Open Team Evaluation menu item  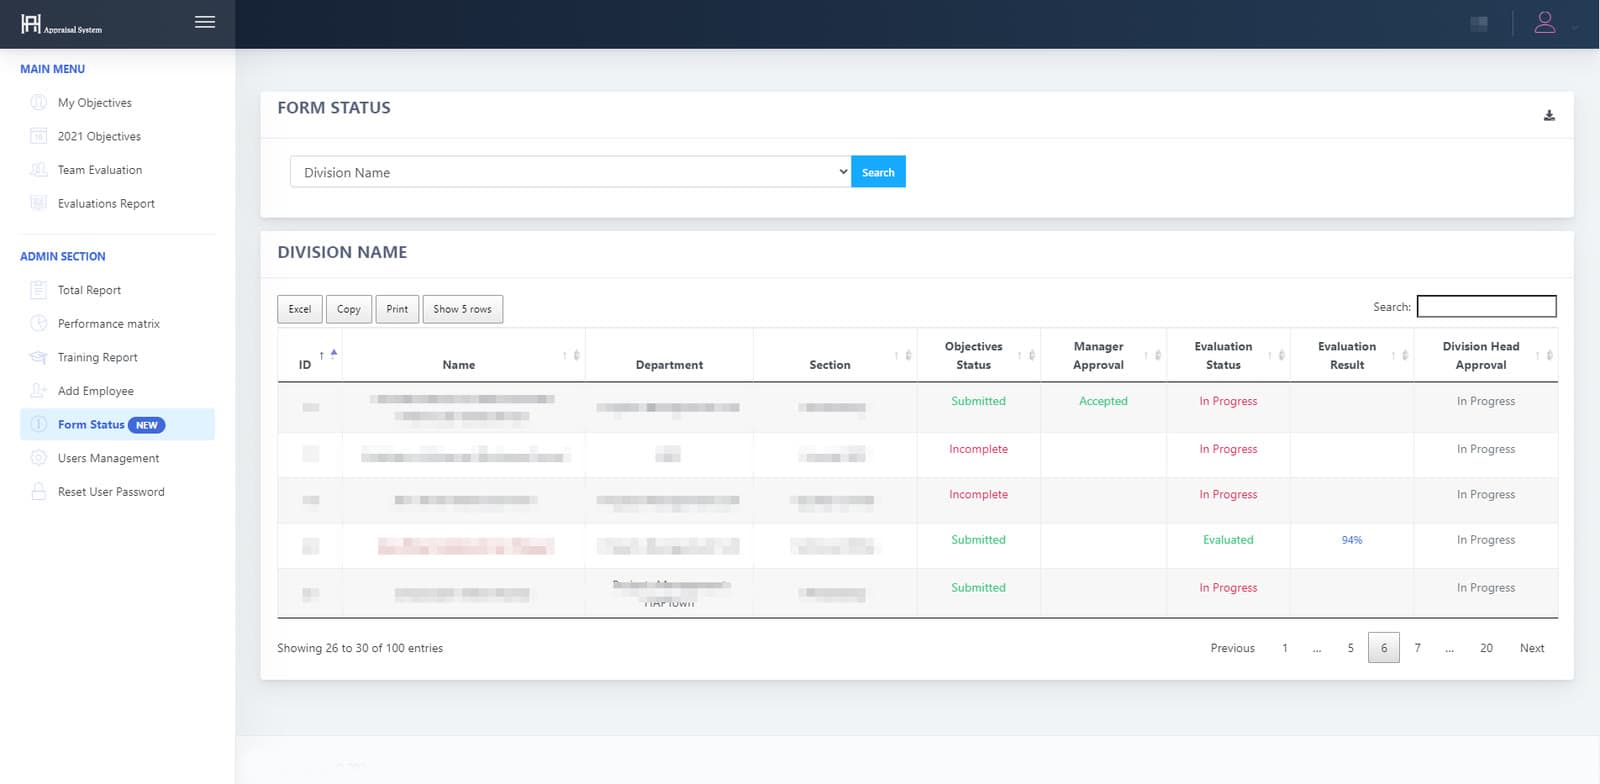point(100,170)
